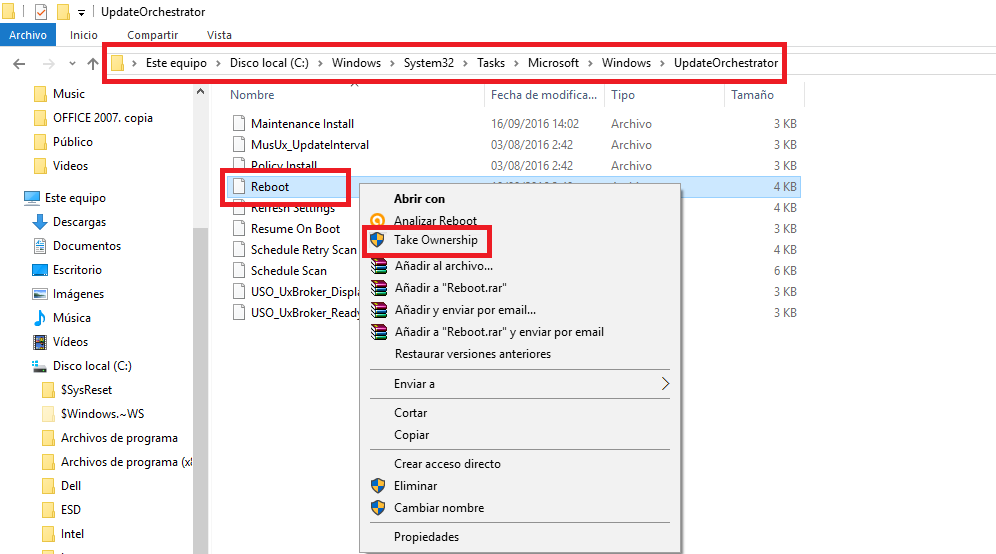Image resolution: width=996 pixels, height=554 pixels.
Task: Select the 'Schedule Scan' file icon
Action: pyautogui.click(x=239, y=270)
